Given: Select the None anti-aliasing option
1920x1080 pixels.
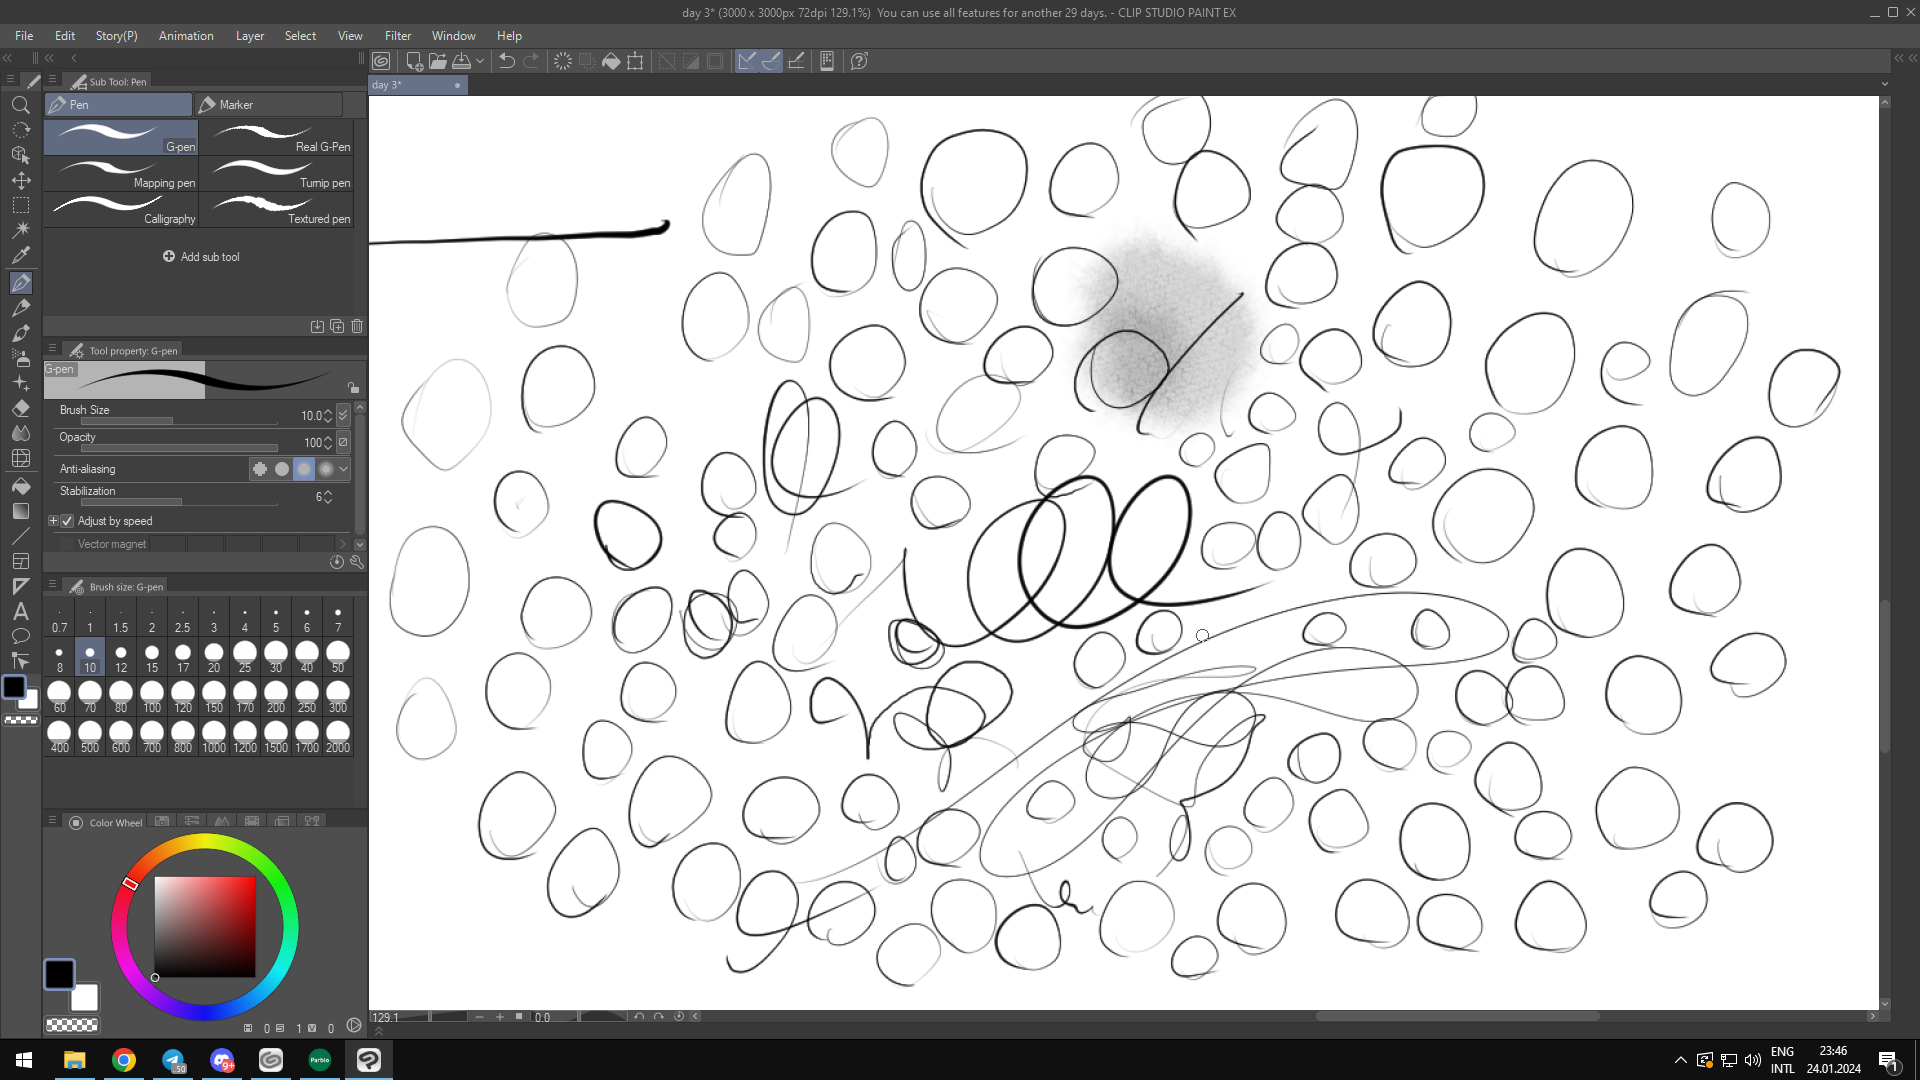Looking at the screenshot, I should coord(260,469).
